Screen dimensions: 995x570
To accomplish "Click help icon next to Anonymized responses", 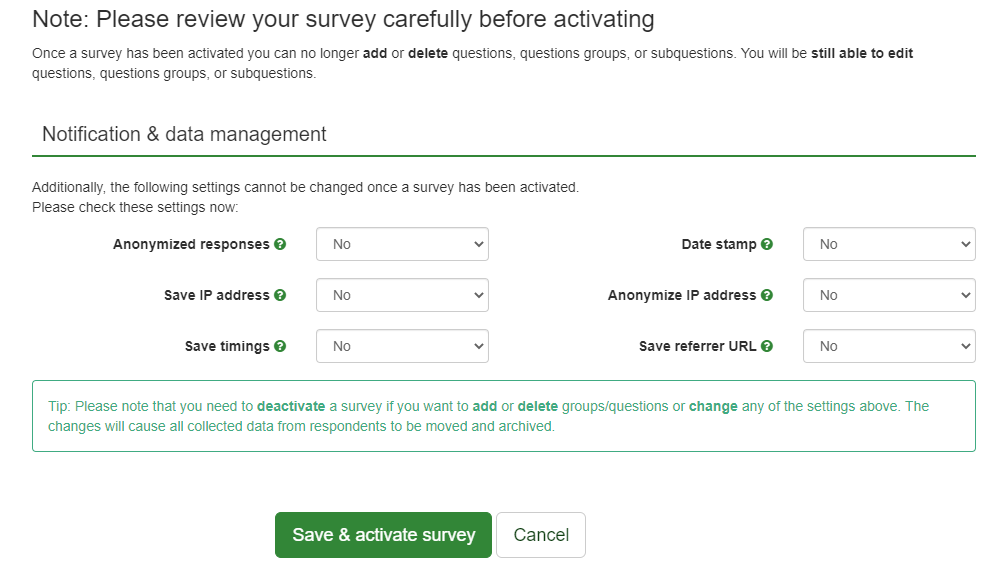I will click(x=280, y=244).
